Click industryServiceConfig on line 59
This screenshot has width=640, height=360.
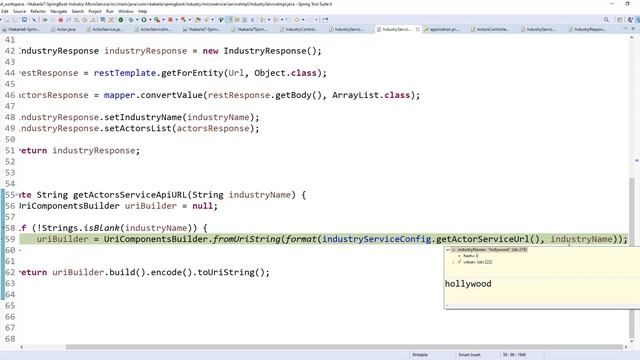point(376,239)
